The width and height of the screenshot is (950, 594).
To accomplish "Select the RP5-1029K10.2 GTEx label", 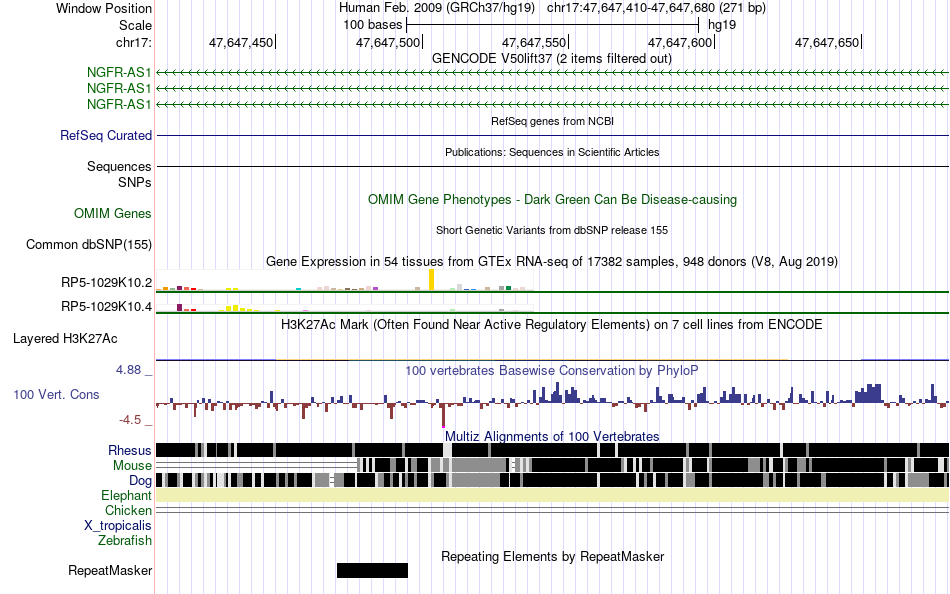I will [107, 282].
